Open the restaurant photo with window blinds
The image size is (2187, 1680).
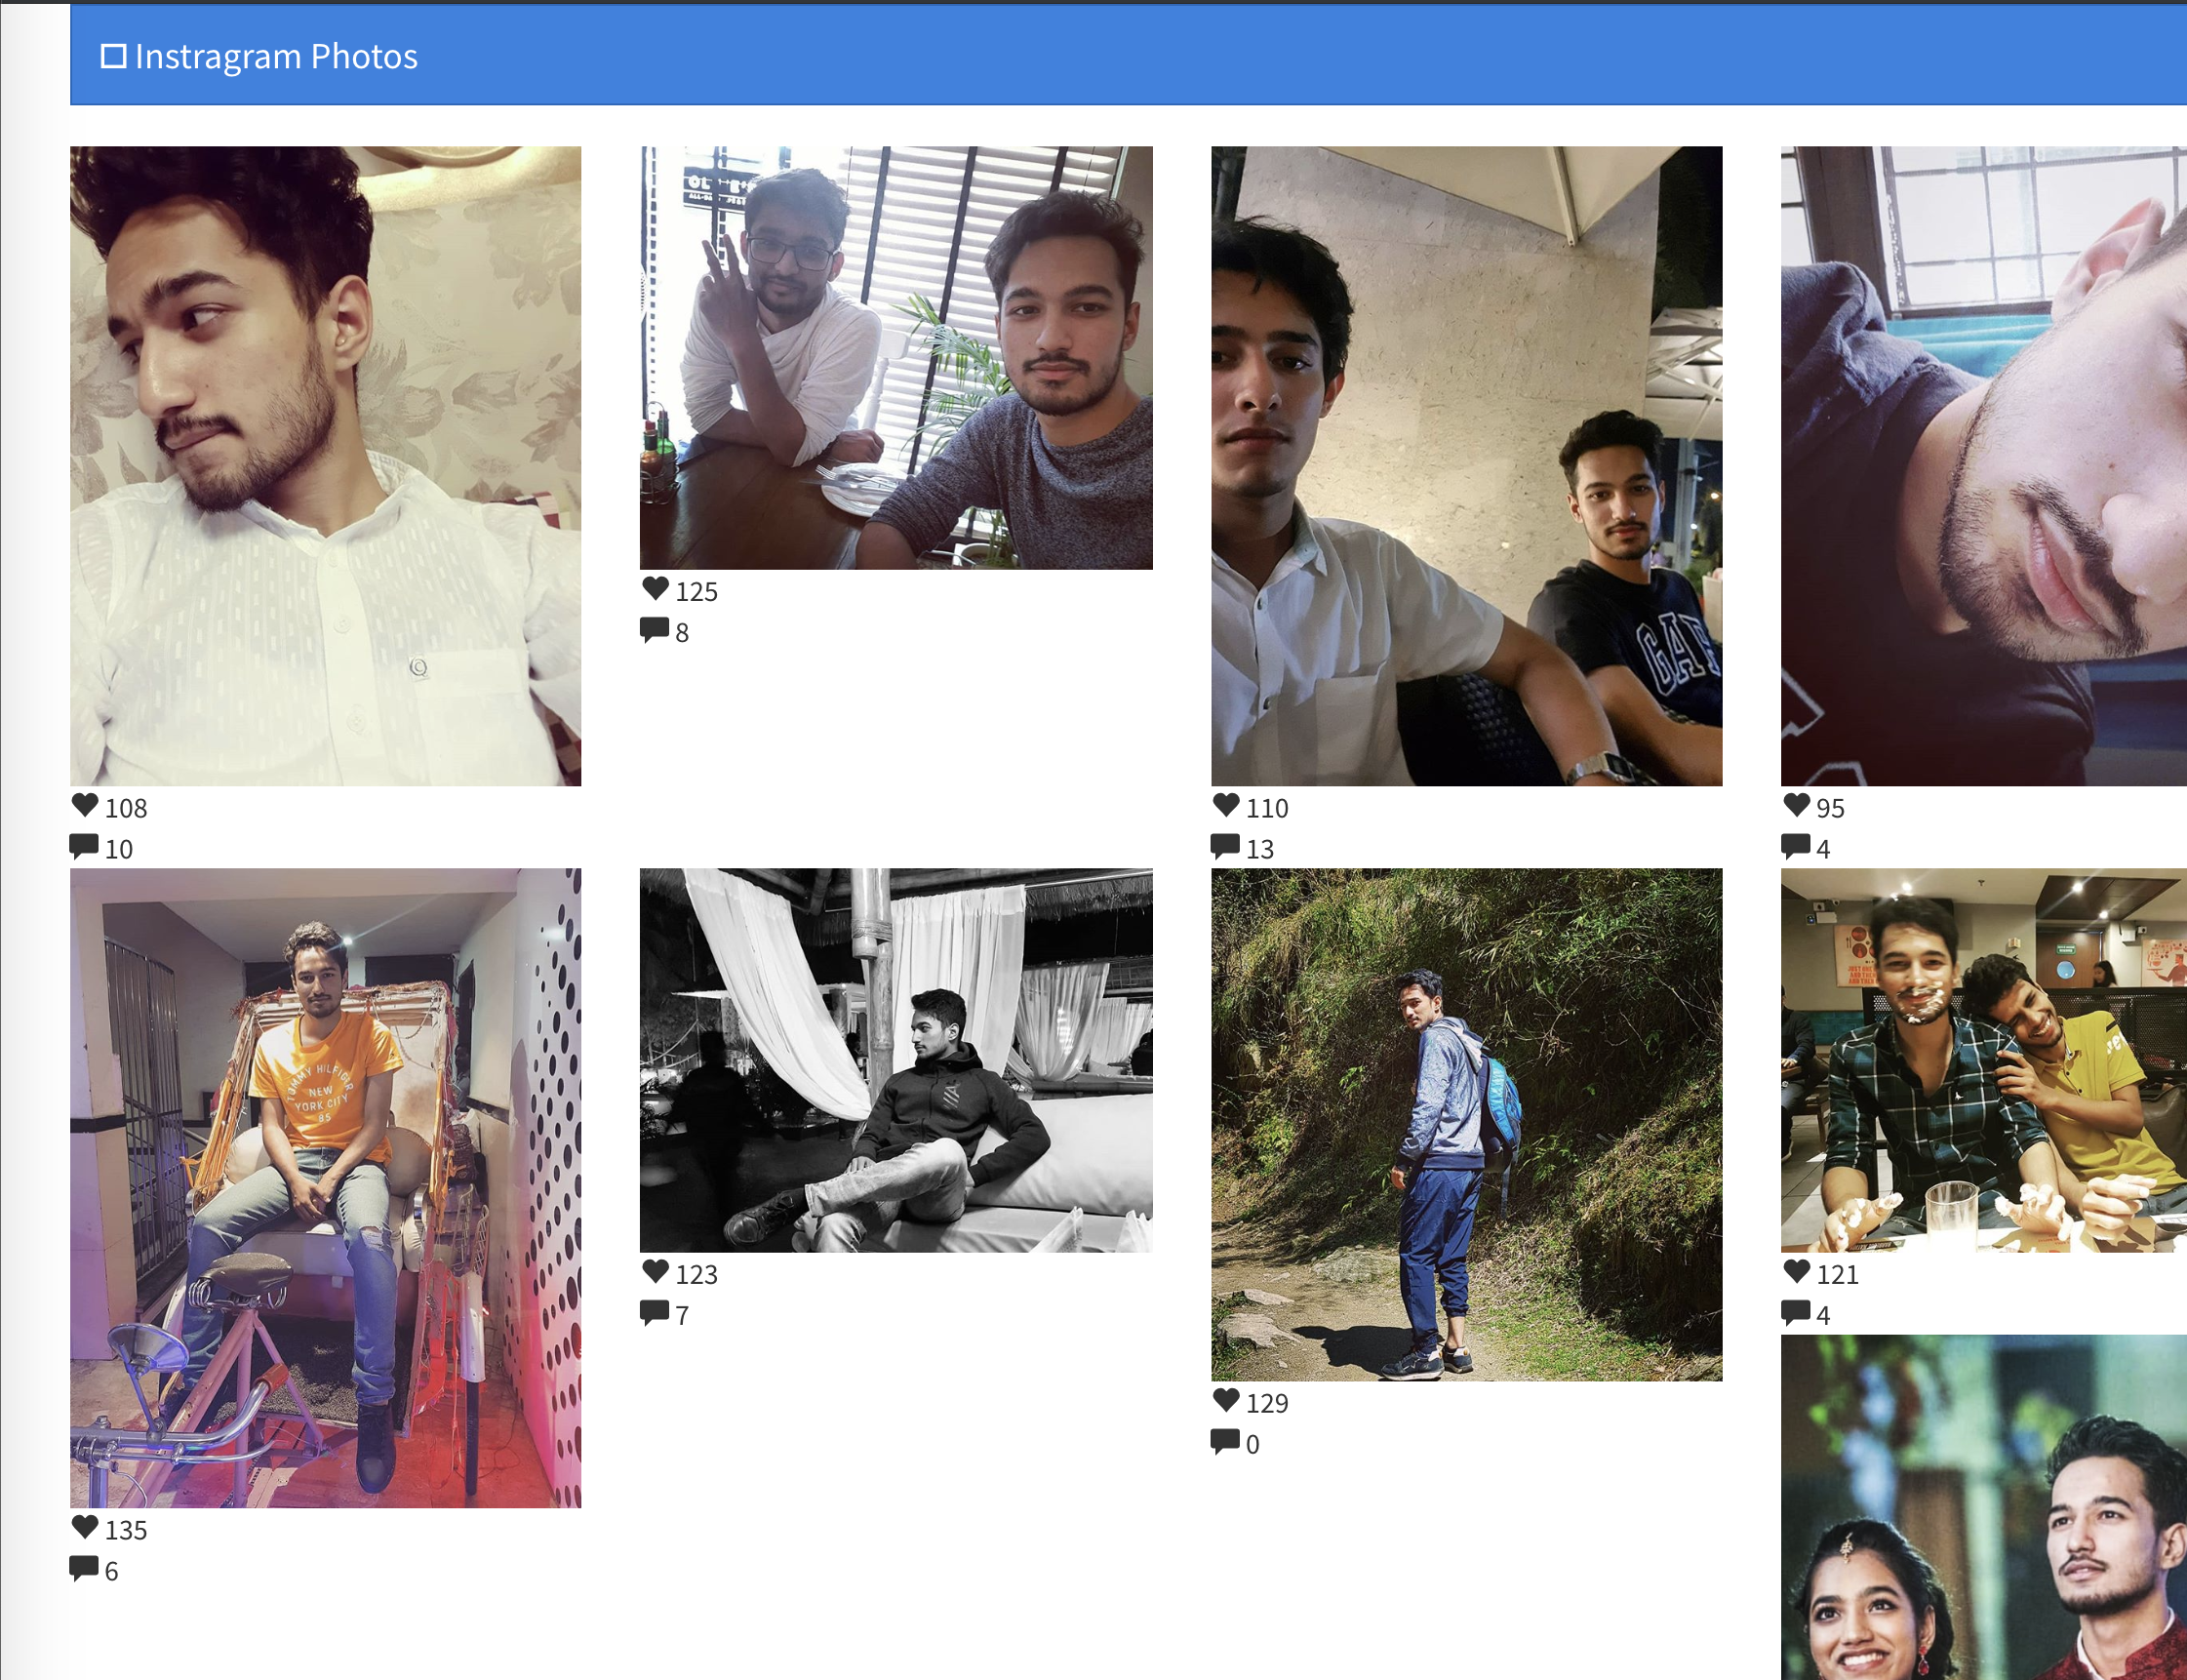tap(896, 358)
